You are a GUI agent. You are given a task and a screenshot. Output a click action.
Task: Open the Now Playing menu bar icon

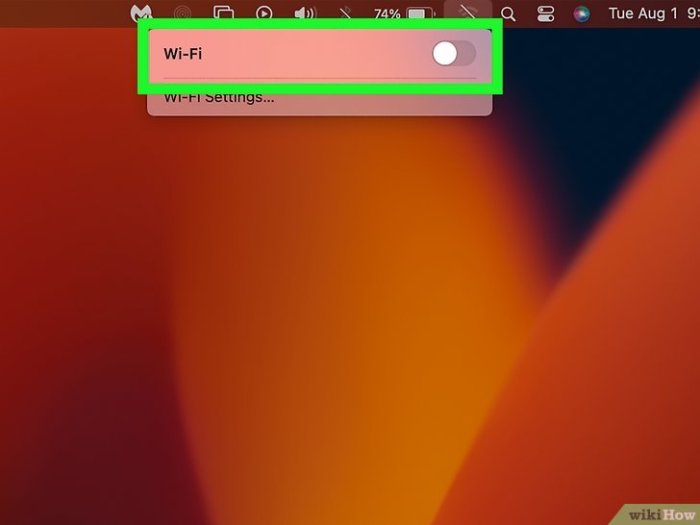pos(264,14)
